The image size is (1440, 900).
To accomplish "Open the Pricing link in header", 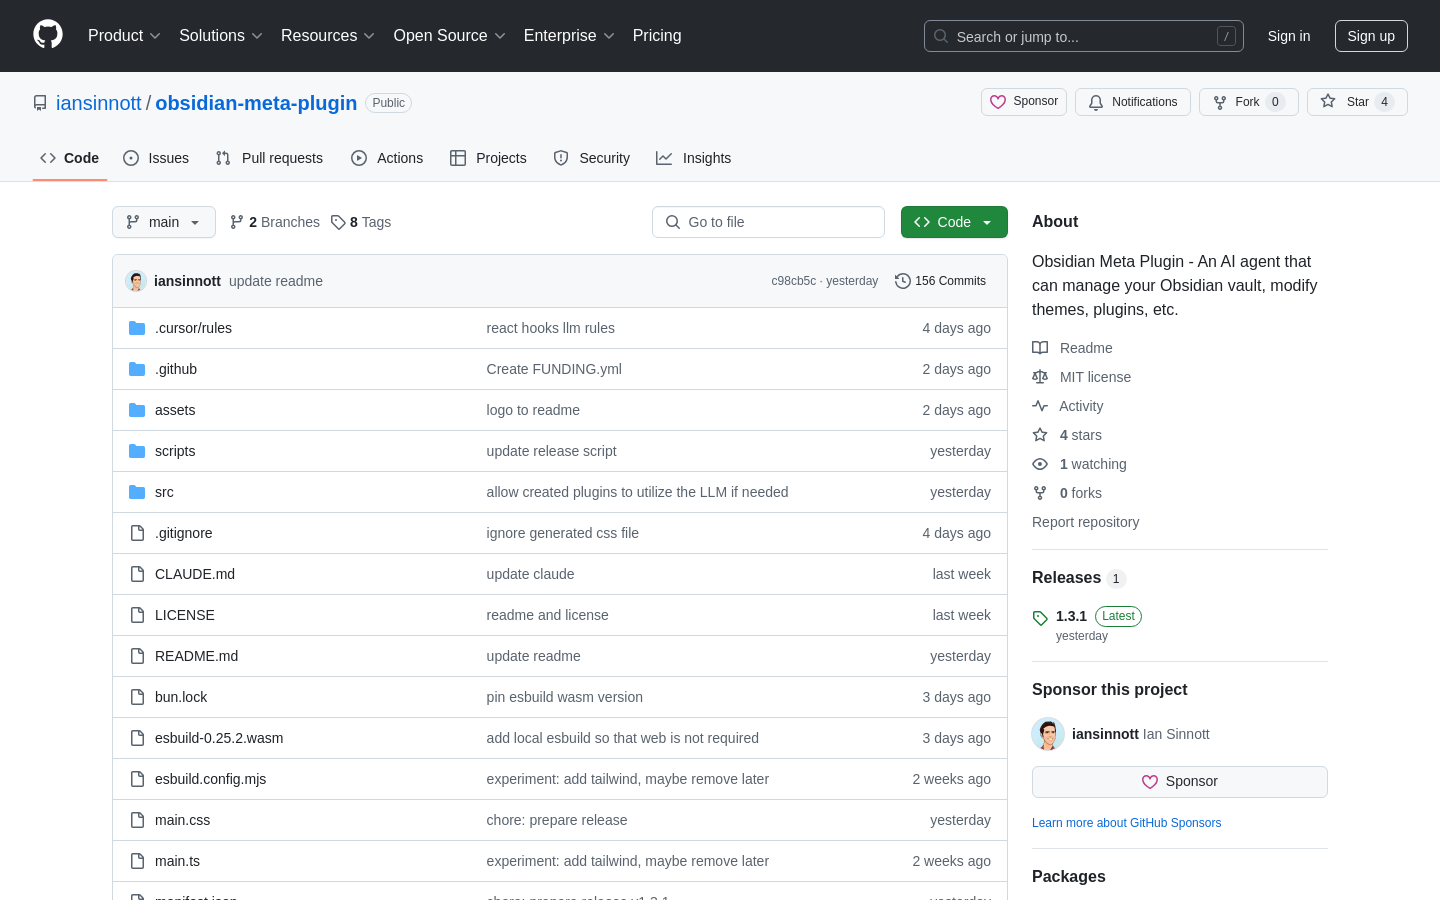I will pos(657,36).
